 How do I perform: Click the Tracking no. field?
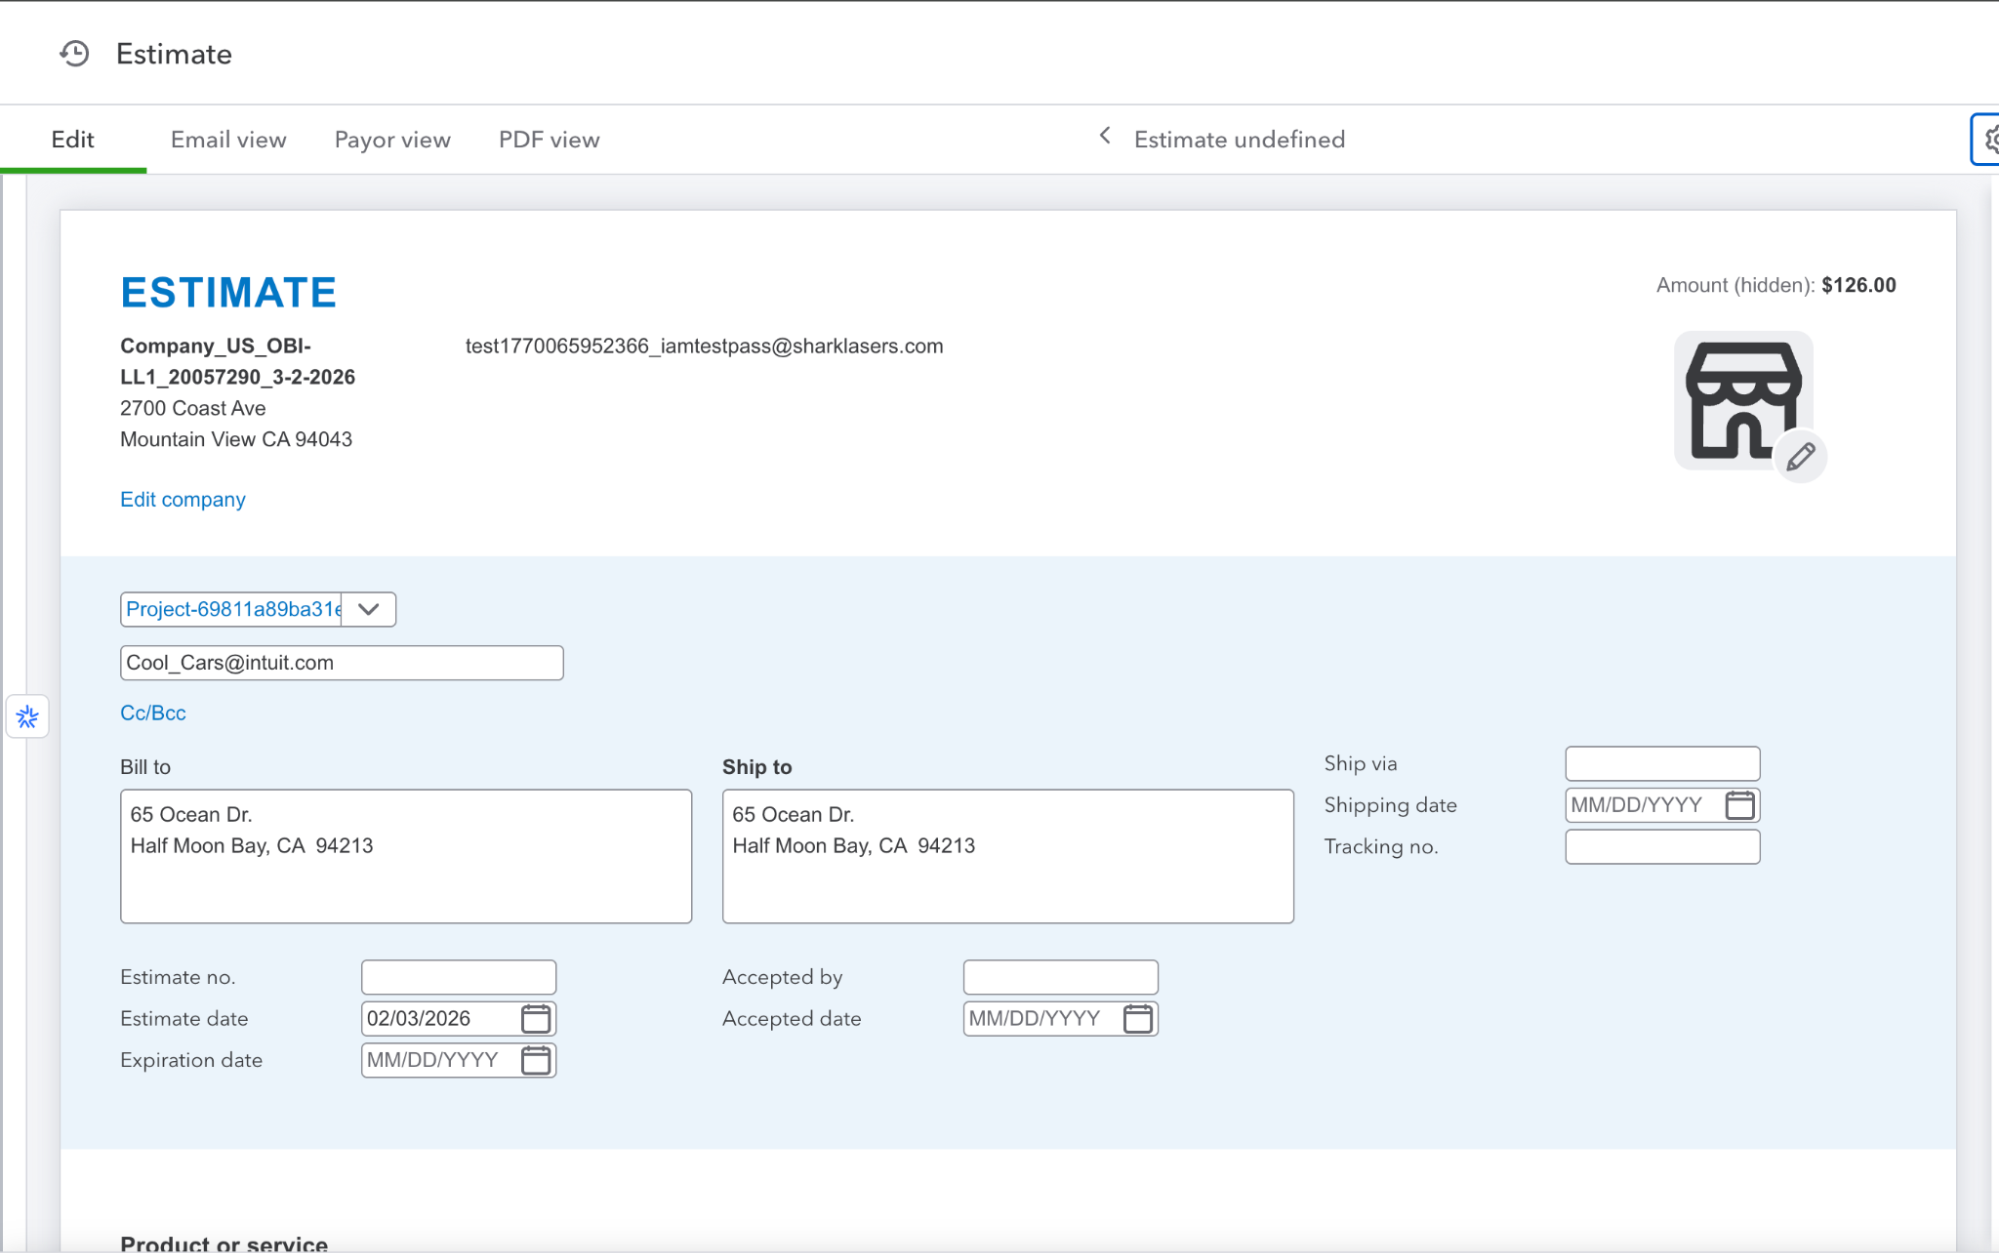click(1661, 847)
